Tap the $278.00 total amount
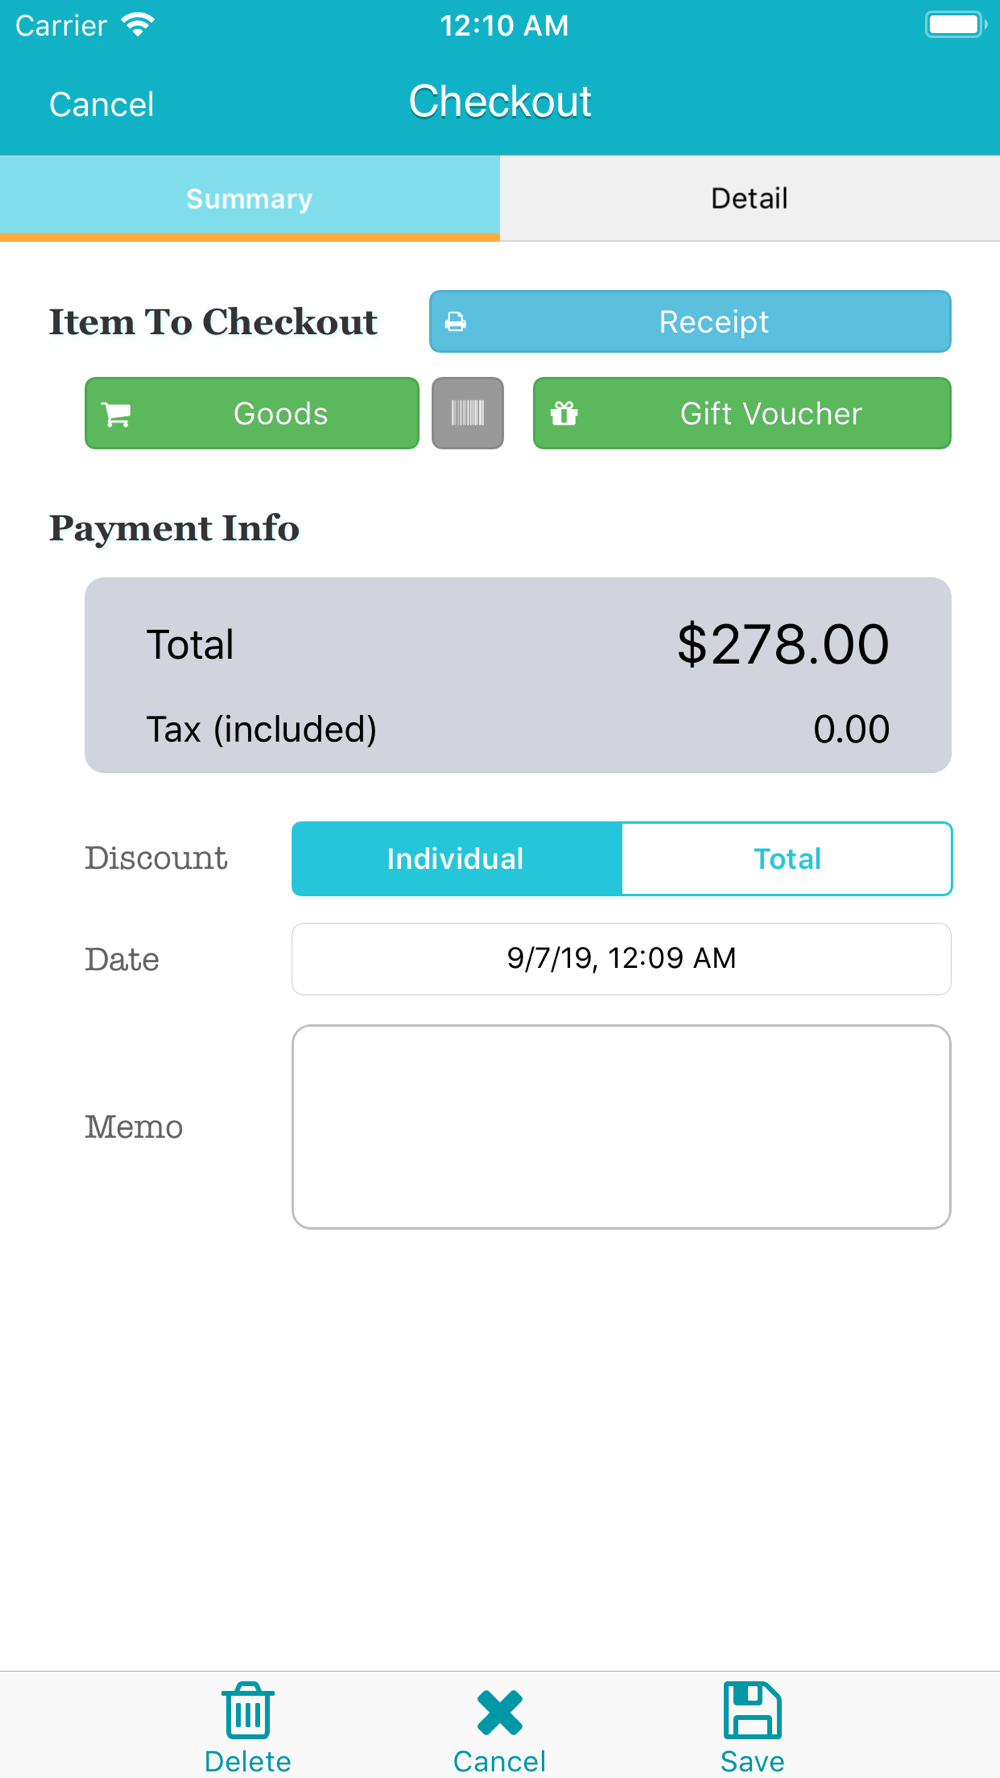Image resolution: width=1000 pixels, height=1778 pixels. point(783,644)
